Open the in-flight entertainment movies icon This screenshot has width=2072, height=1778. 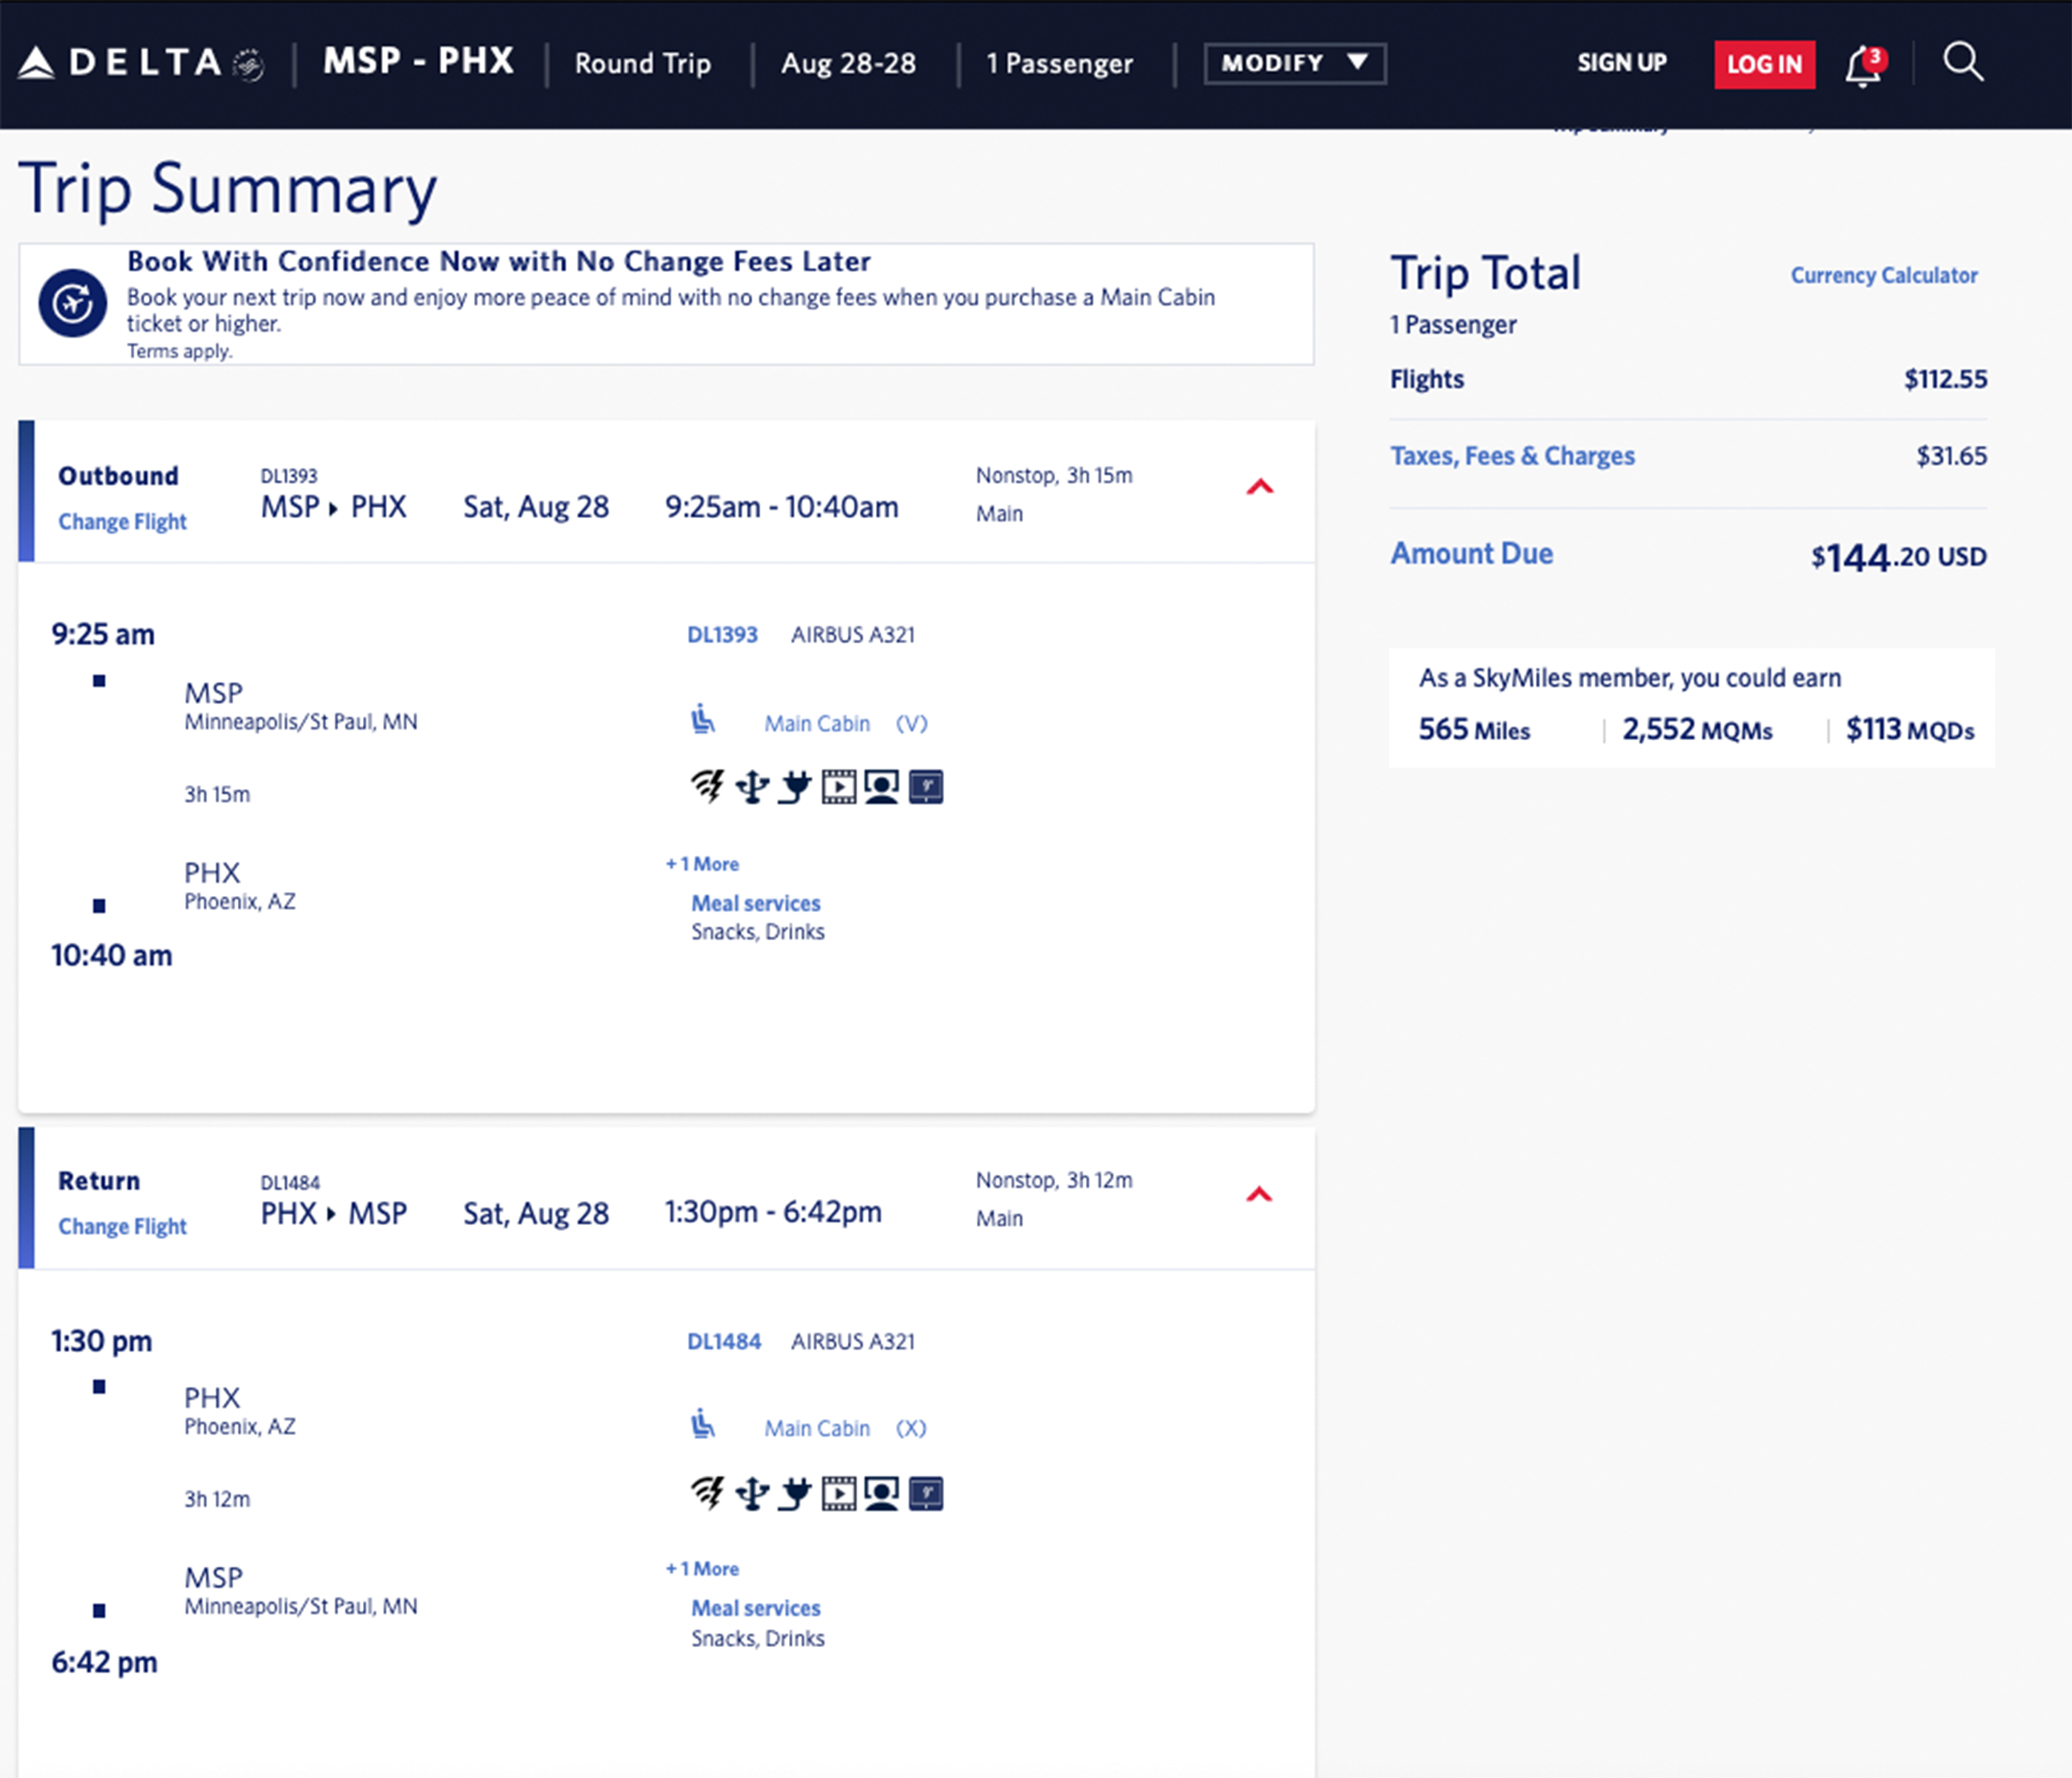[x=839, y=787]
